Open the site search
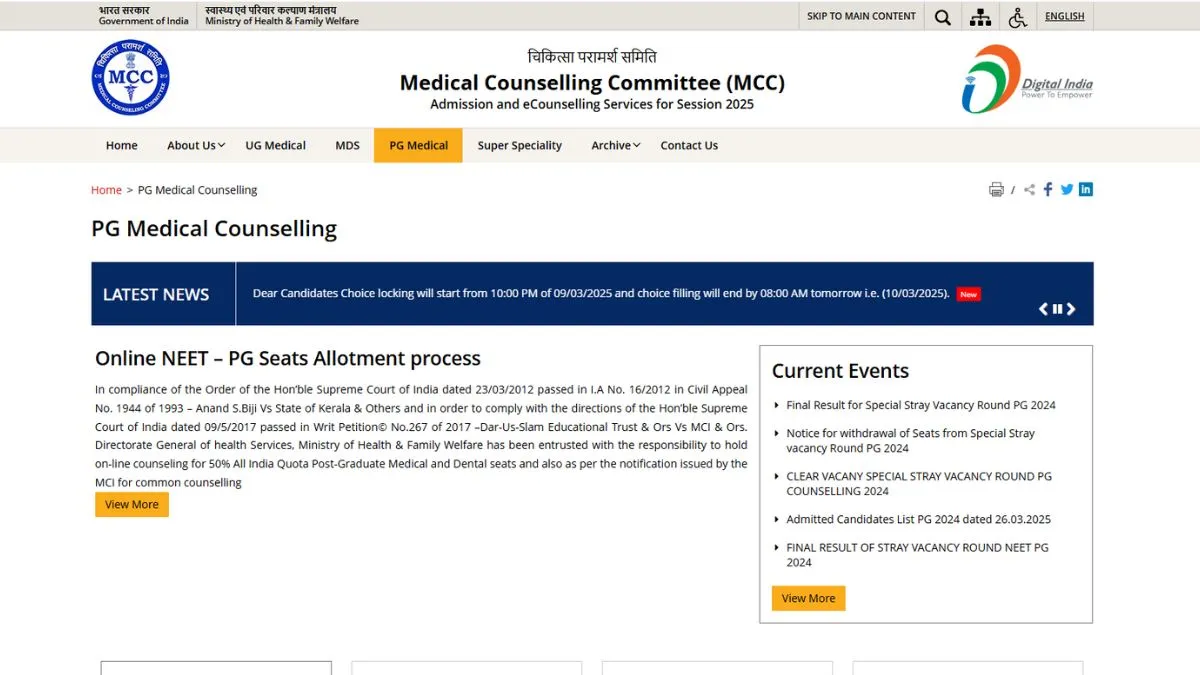This screenshot has width=1200, height=675. [941, 16]
